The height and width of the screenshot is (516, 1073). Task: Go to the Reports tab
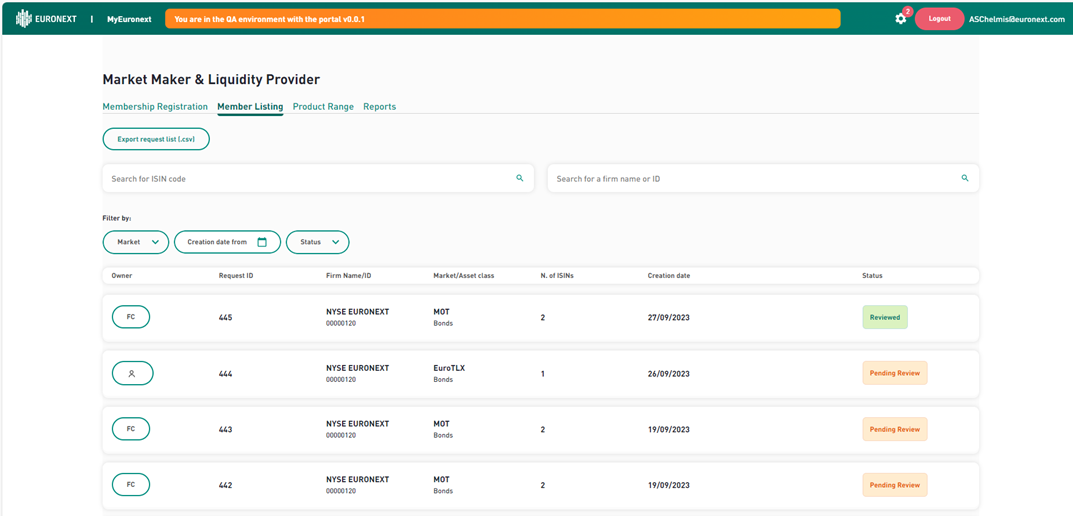[379, 107]
